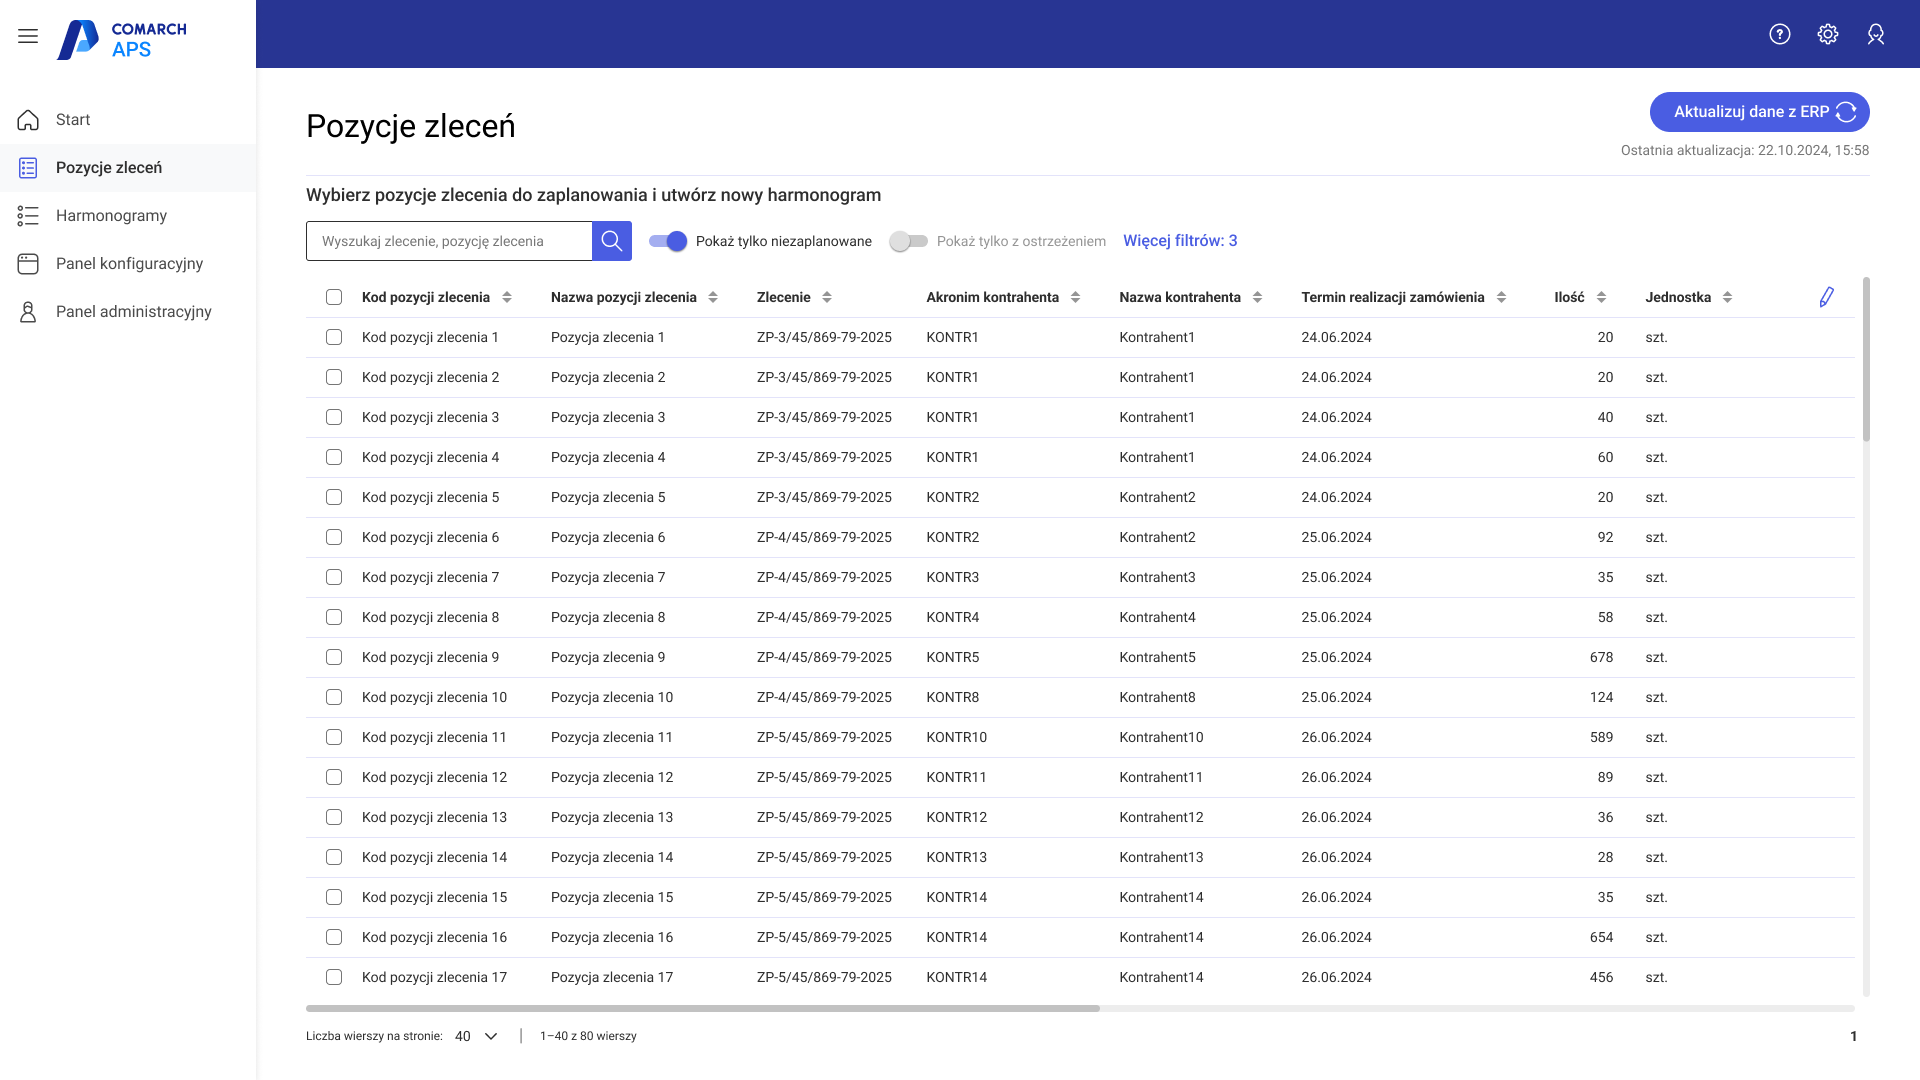Click Aktualizuj dane z ERP button

[x=1758, y=112]
